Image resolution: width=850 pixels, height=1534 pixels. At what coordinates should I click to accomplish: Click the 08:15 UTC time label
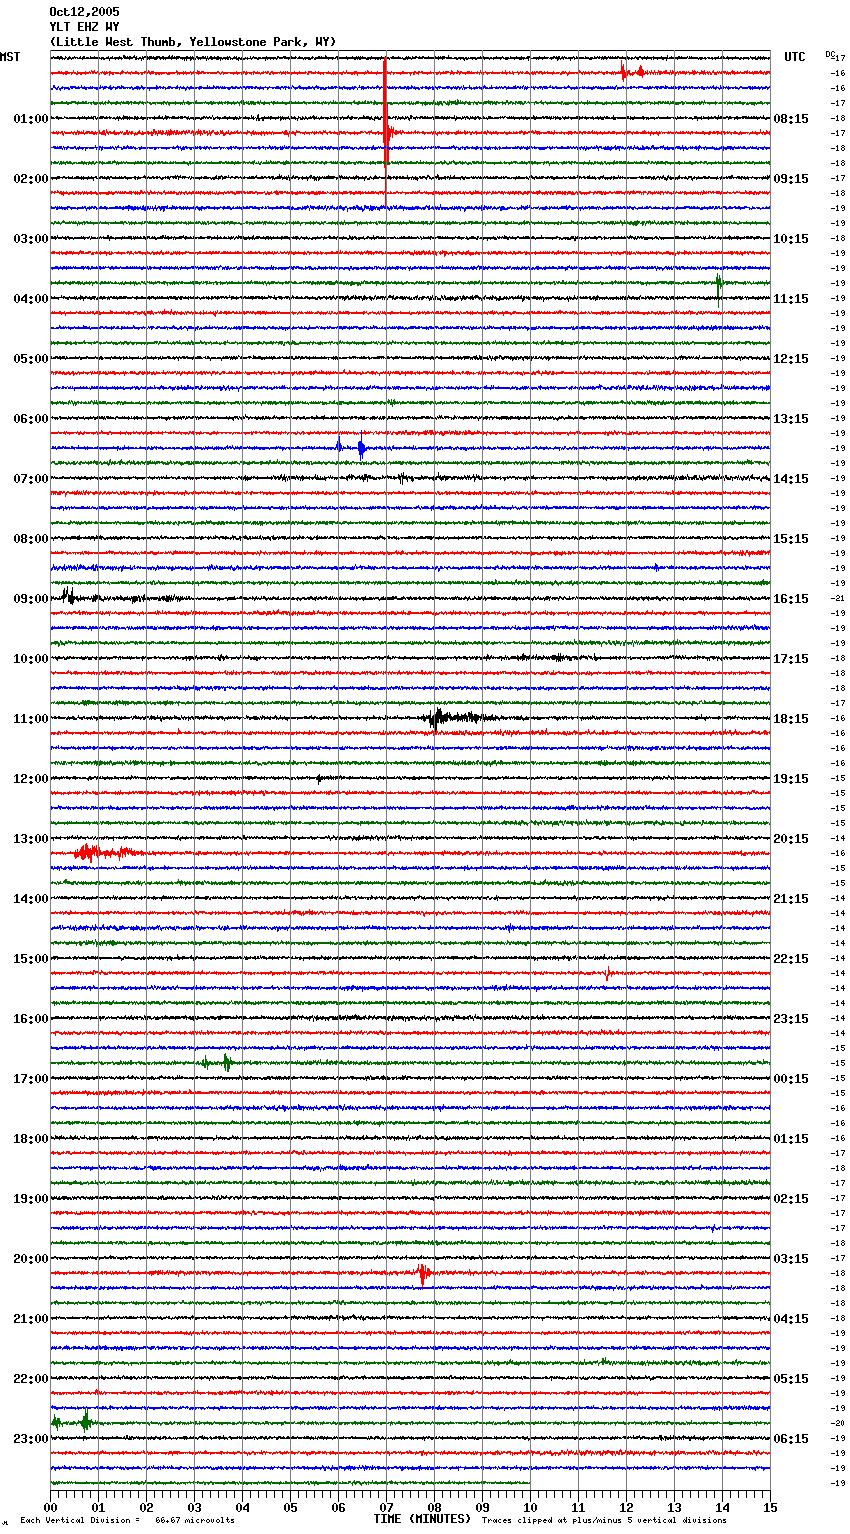(791, 119)
